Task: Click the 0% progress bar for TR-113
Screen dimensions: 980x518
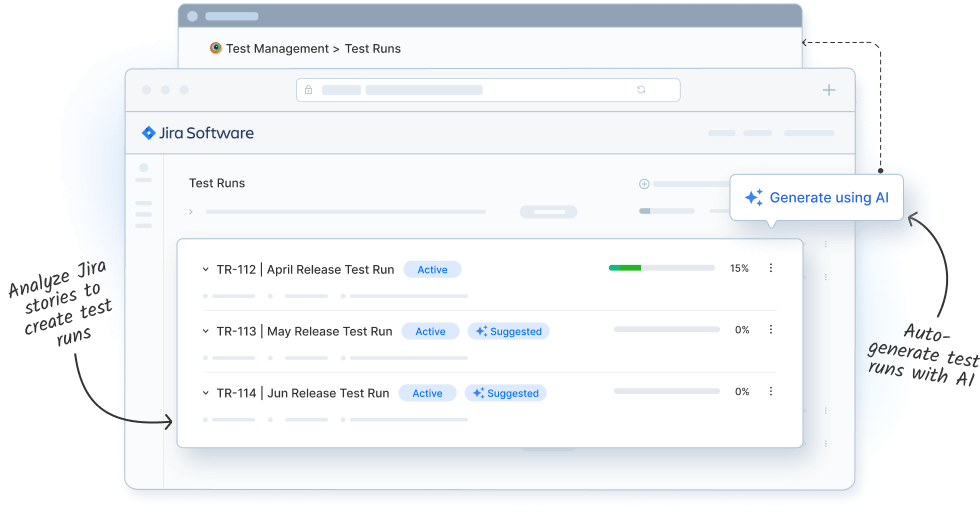Action: coord(667,329)
